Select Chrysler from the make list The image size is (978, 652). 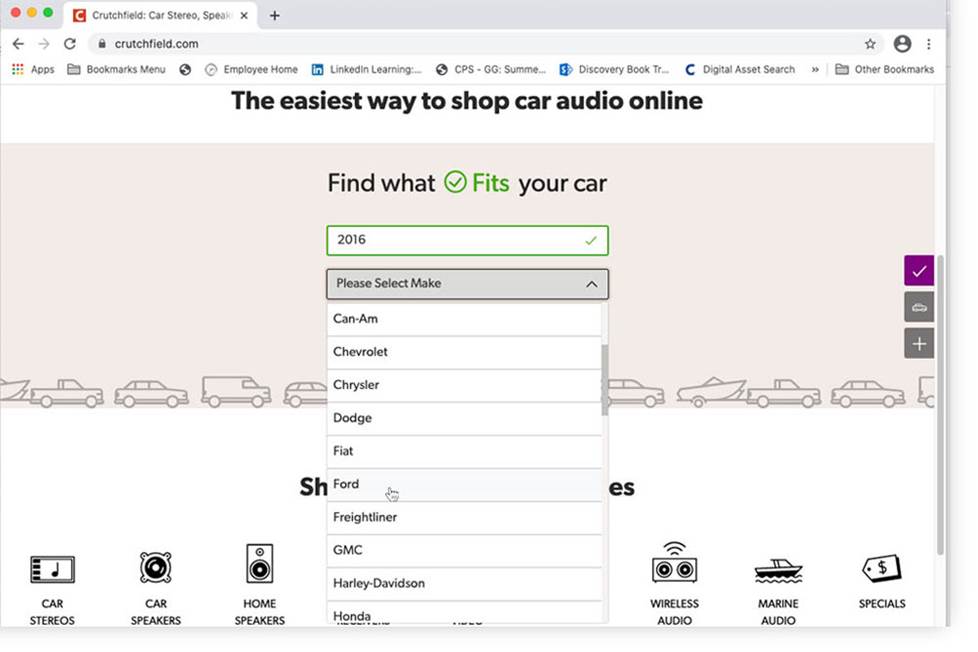click(x=464, y=385)
